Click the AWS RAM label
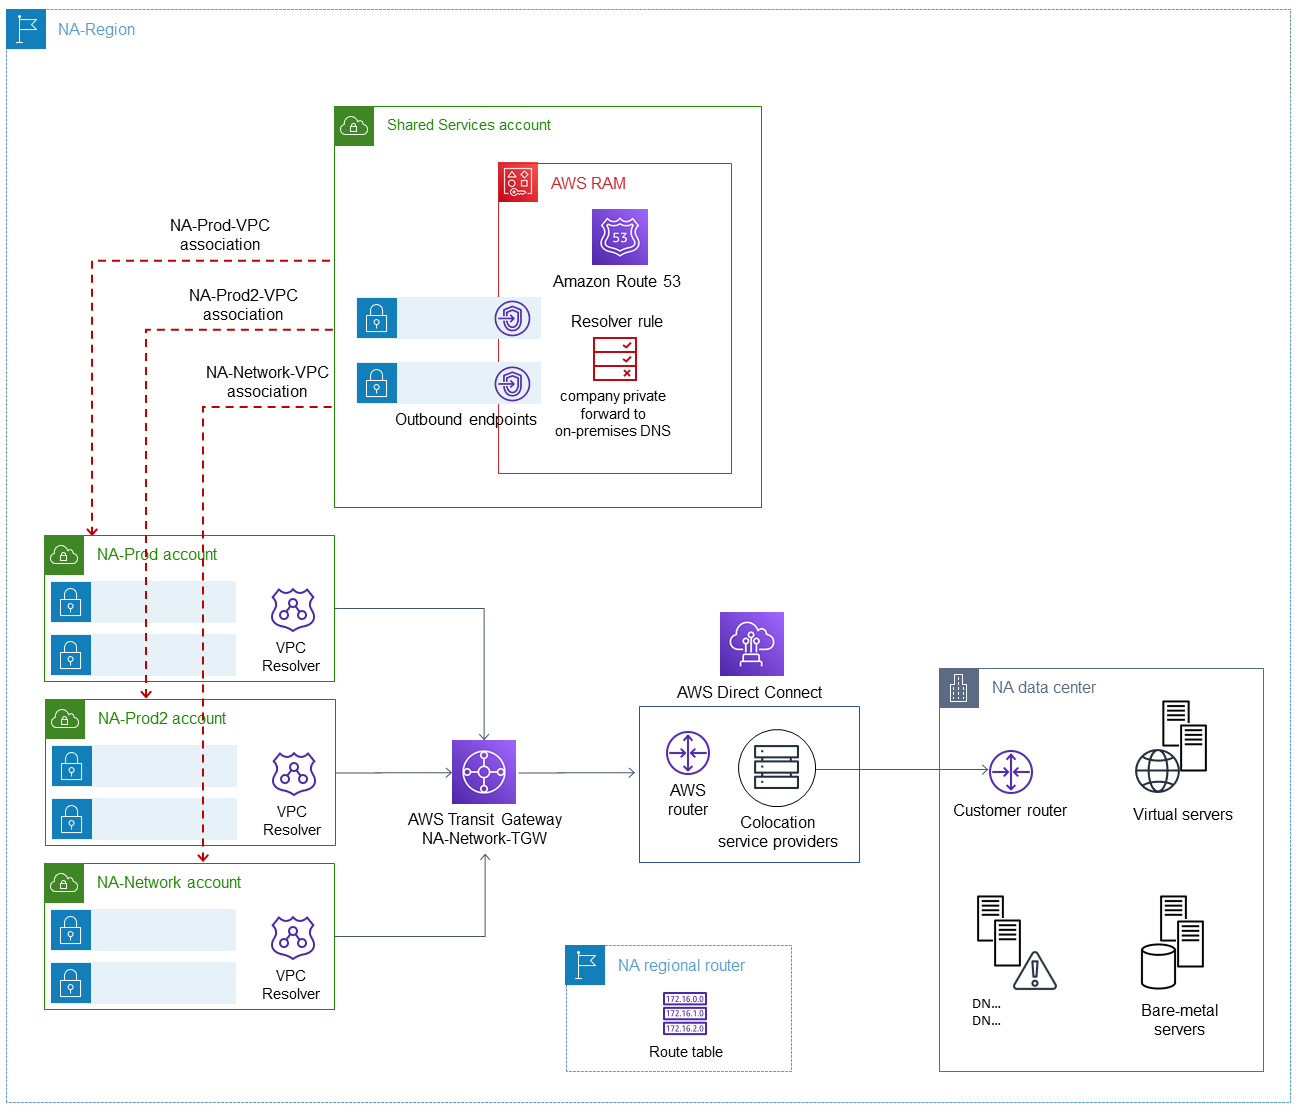Image resolution: width=1302 pixels, height=1116 pixels. coord(588,183)
